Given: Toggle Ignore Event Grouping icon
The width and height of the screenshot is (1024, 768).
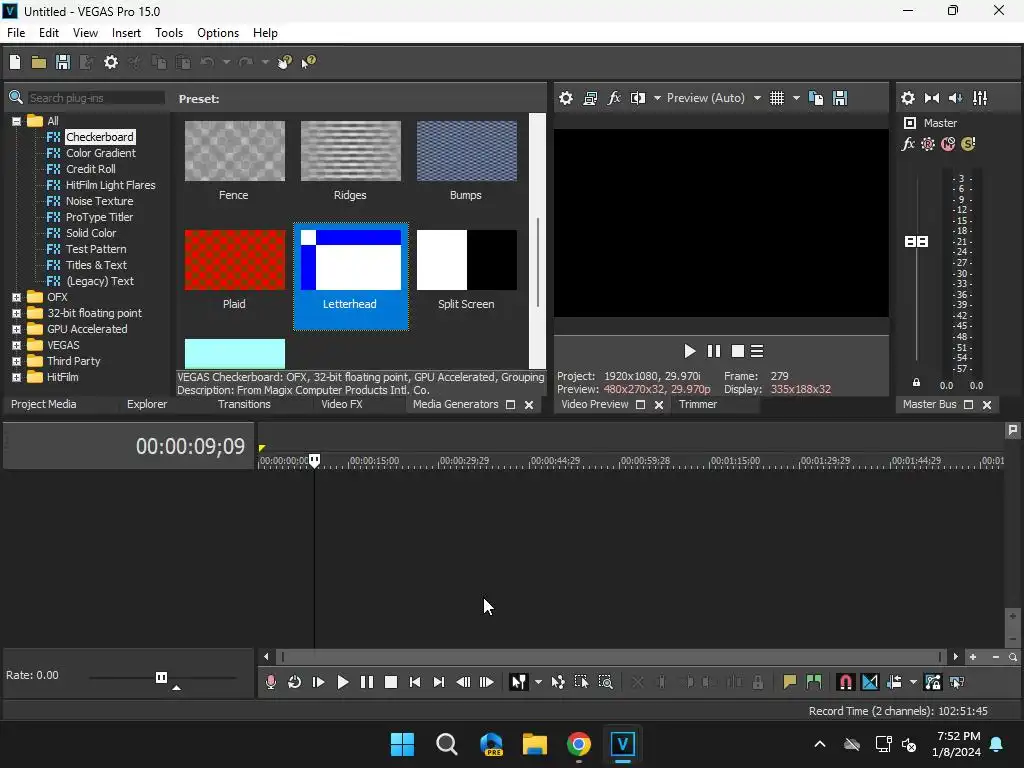Looking at the screenshot, I should [957, 682].
